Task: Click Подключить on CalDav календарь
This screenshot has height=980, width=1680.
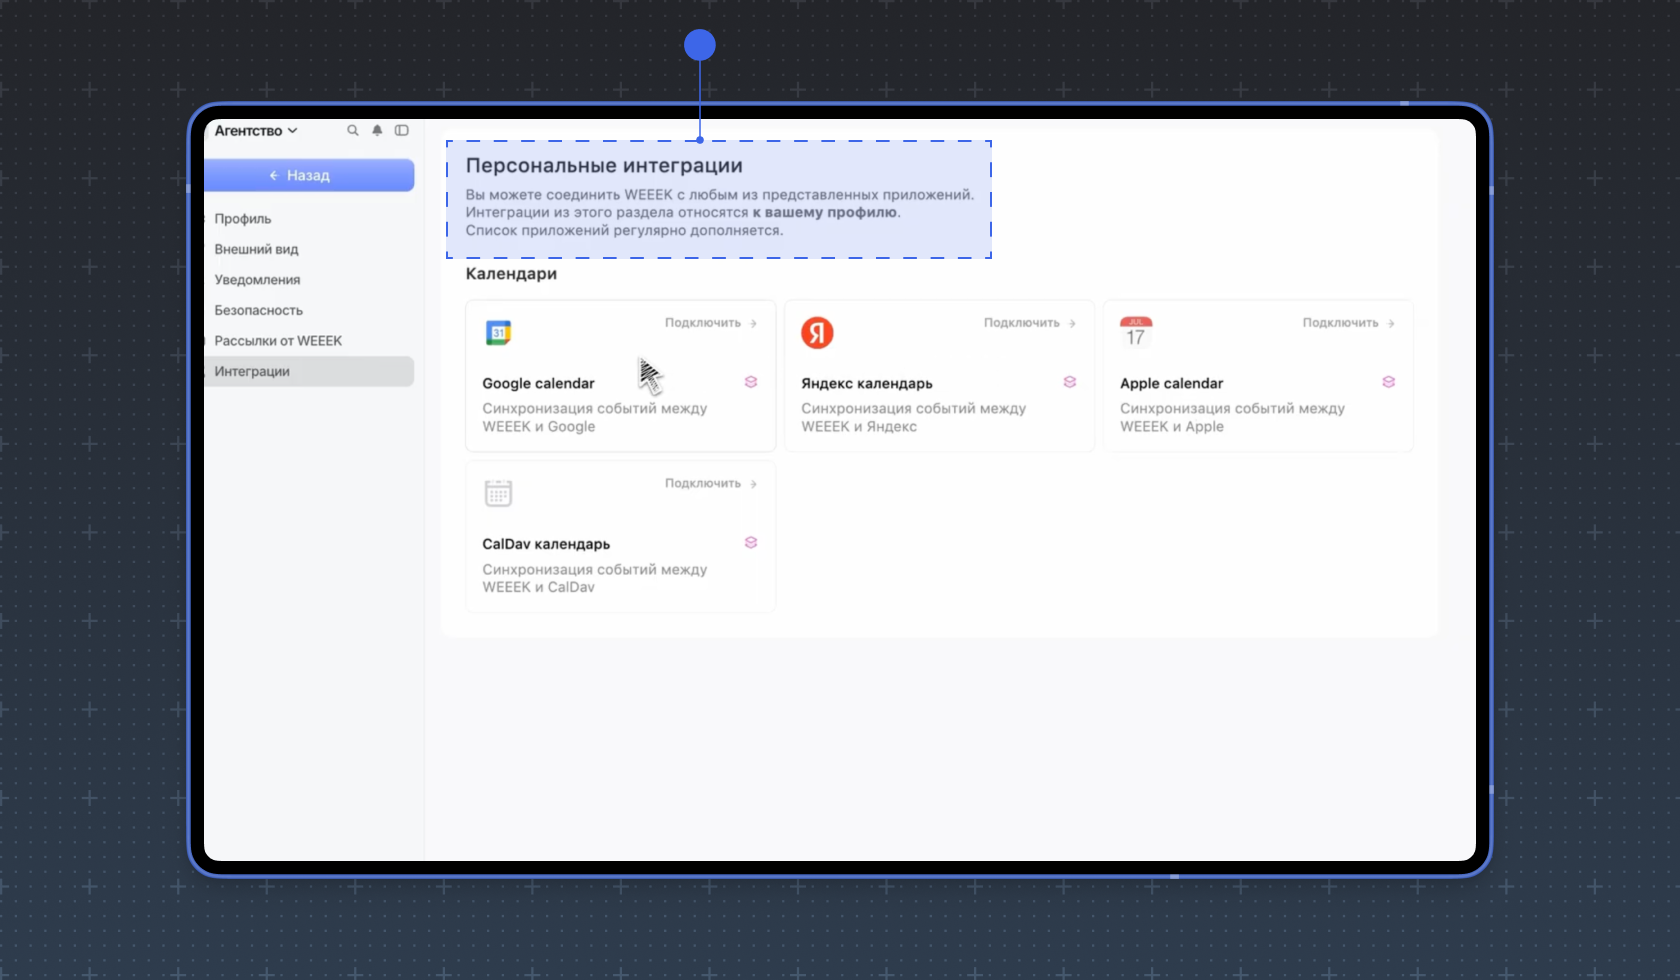Action: click(x=702, y=483)
